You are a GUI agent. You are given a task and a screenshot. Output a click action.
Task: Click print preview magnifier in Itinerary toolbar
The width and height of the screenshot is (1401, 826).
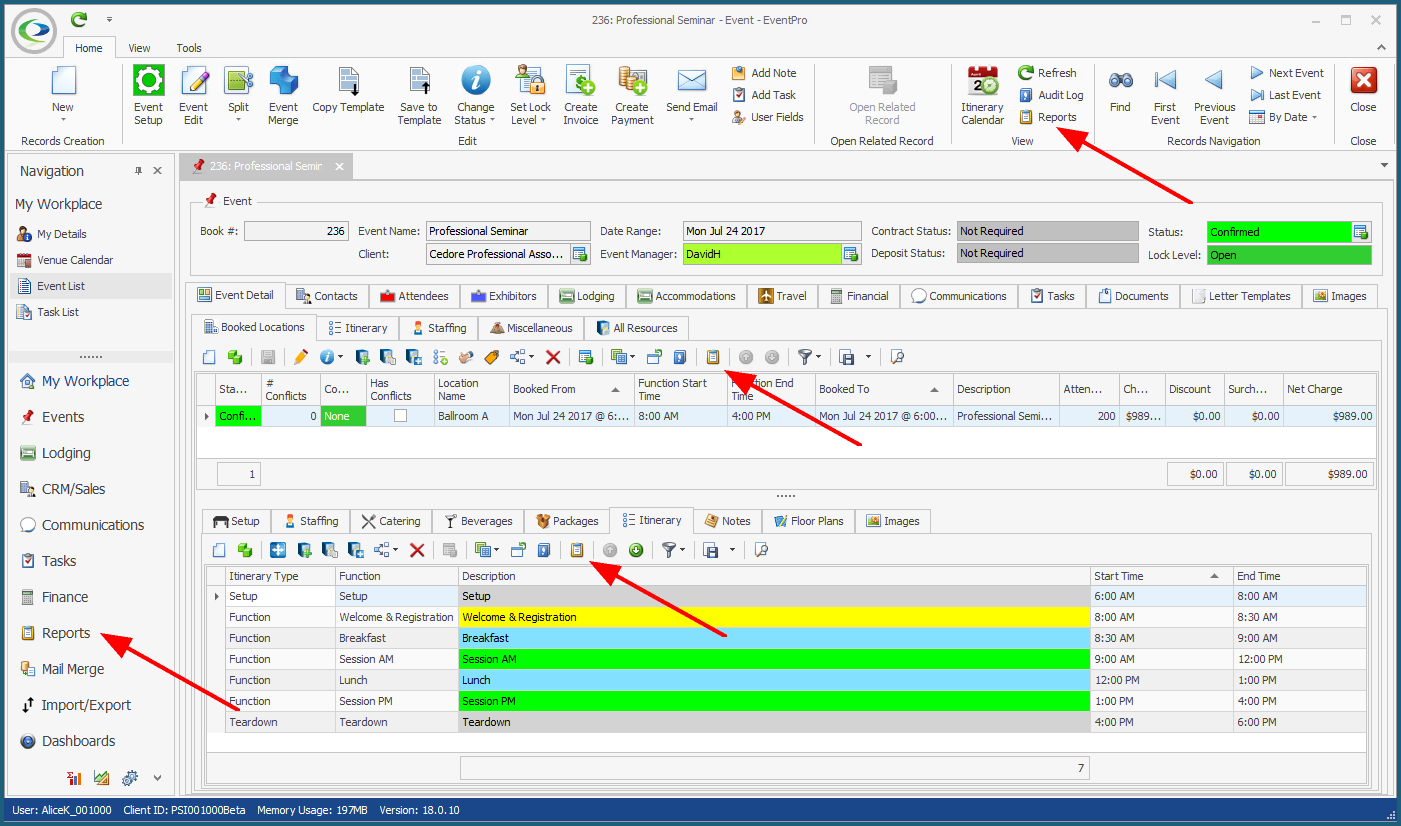coord(761,550)
